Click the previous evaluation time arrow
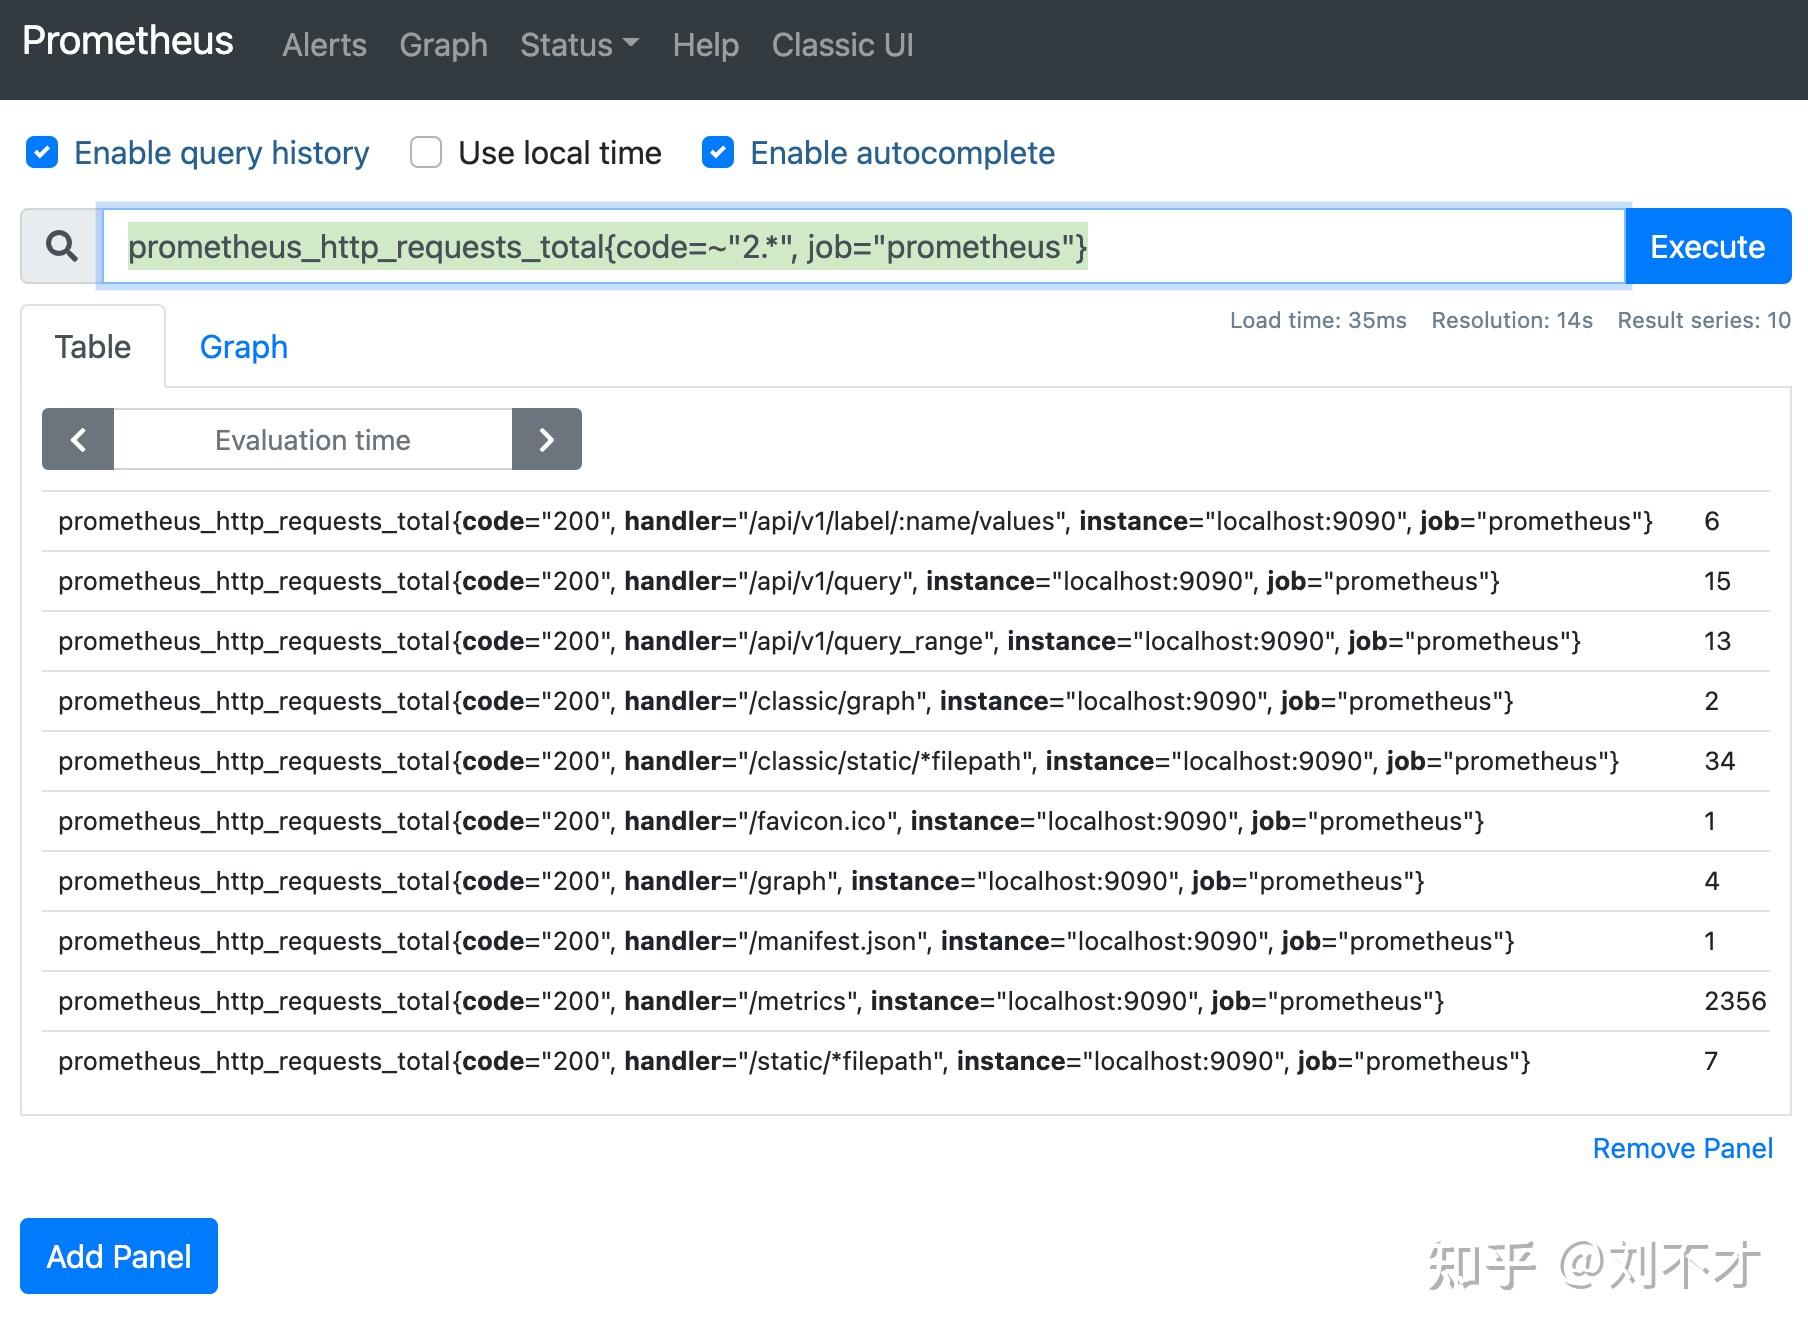Image resolution: width=1808 pixels, height=1338 pixels. point(78,439)
